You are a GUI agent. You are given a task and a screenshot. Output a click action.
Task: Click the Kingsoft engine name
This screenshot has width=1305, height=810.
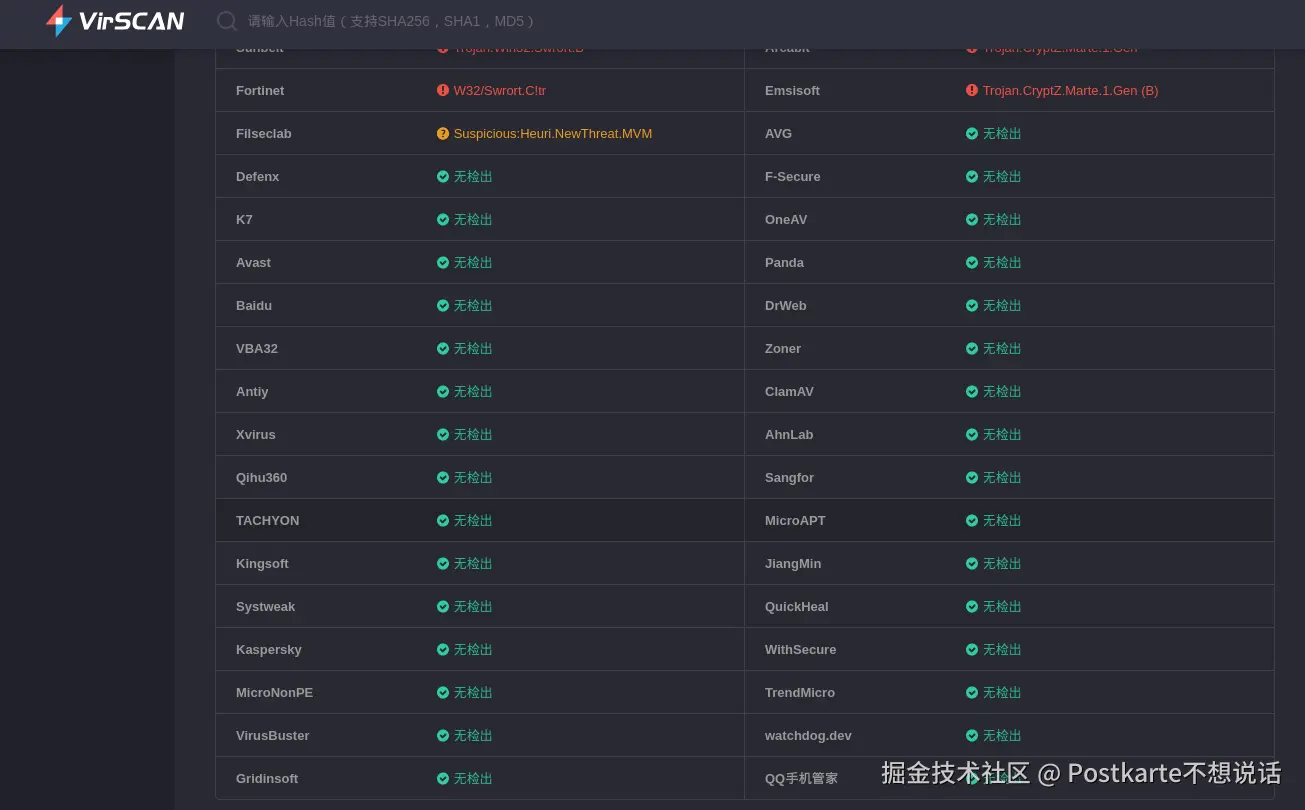[262, 563]
